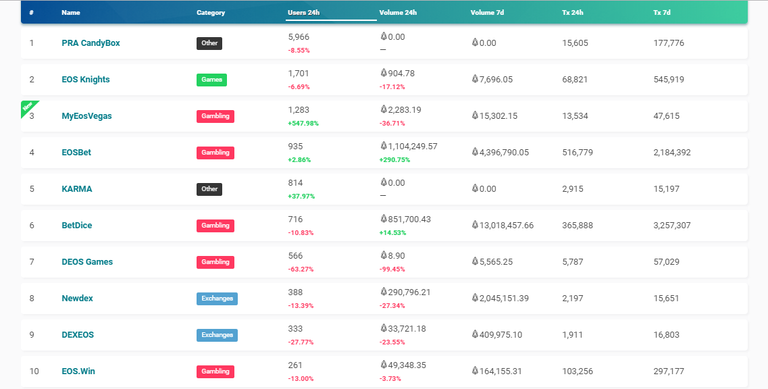Click the Exchanges tag on the Newdex row
Screen dimensions: 768x389
(217, 299)
